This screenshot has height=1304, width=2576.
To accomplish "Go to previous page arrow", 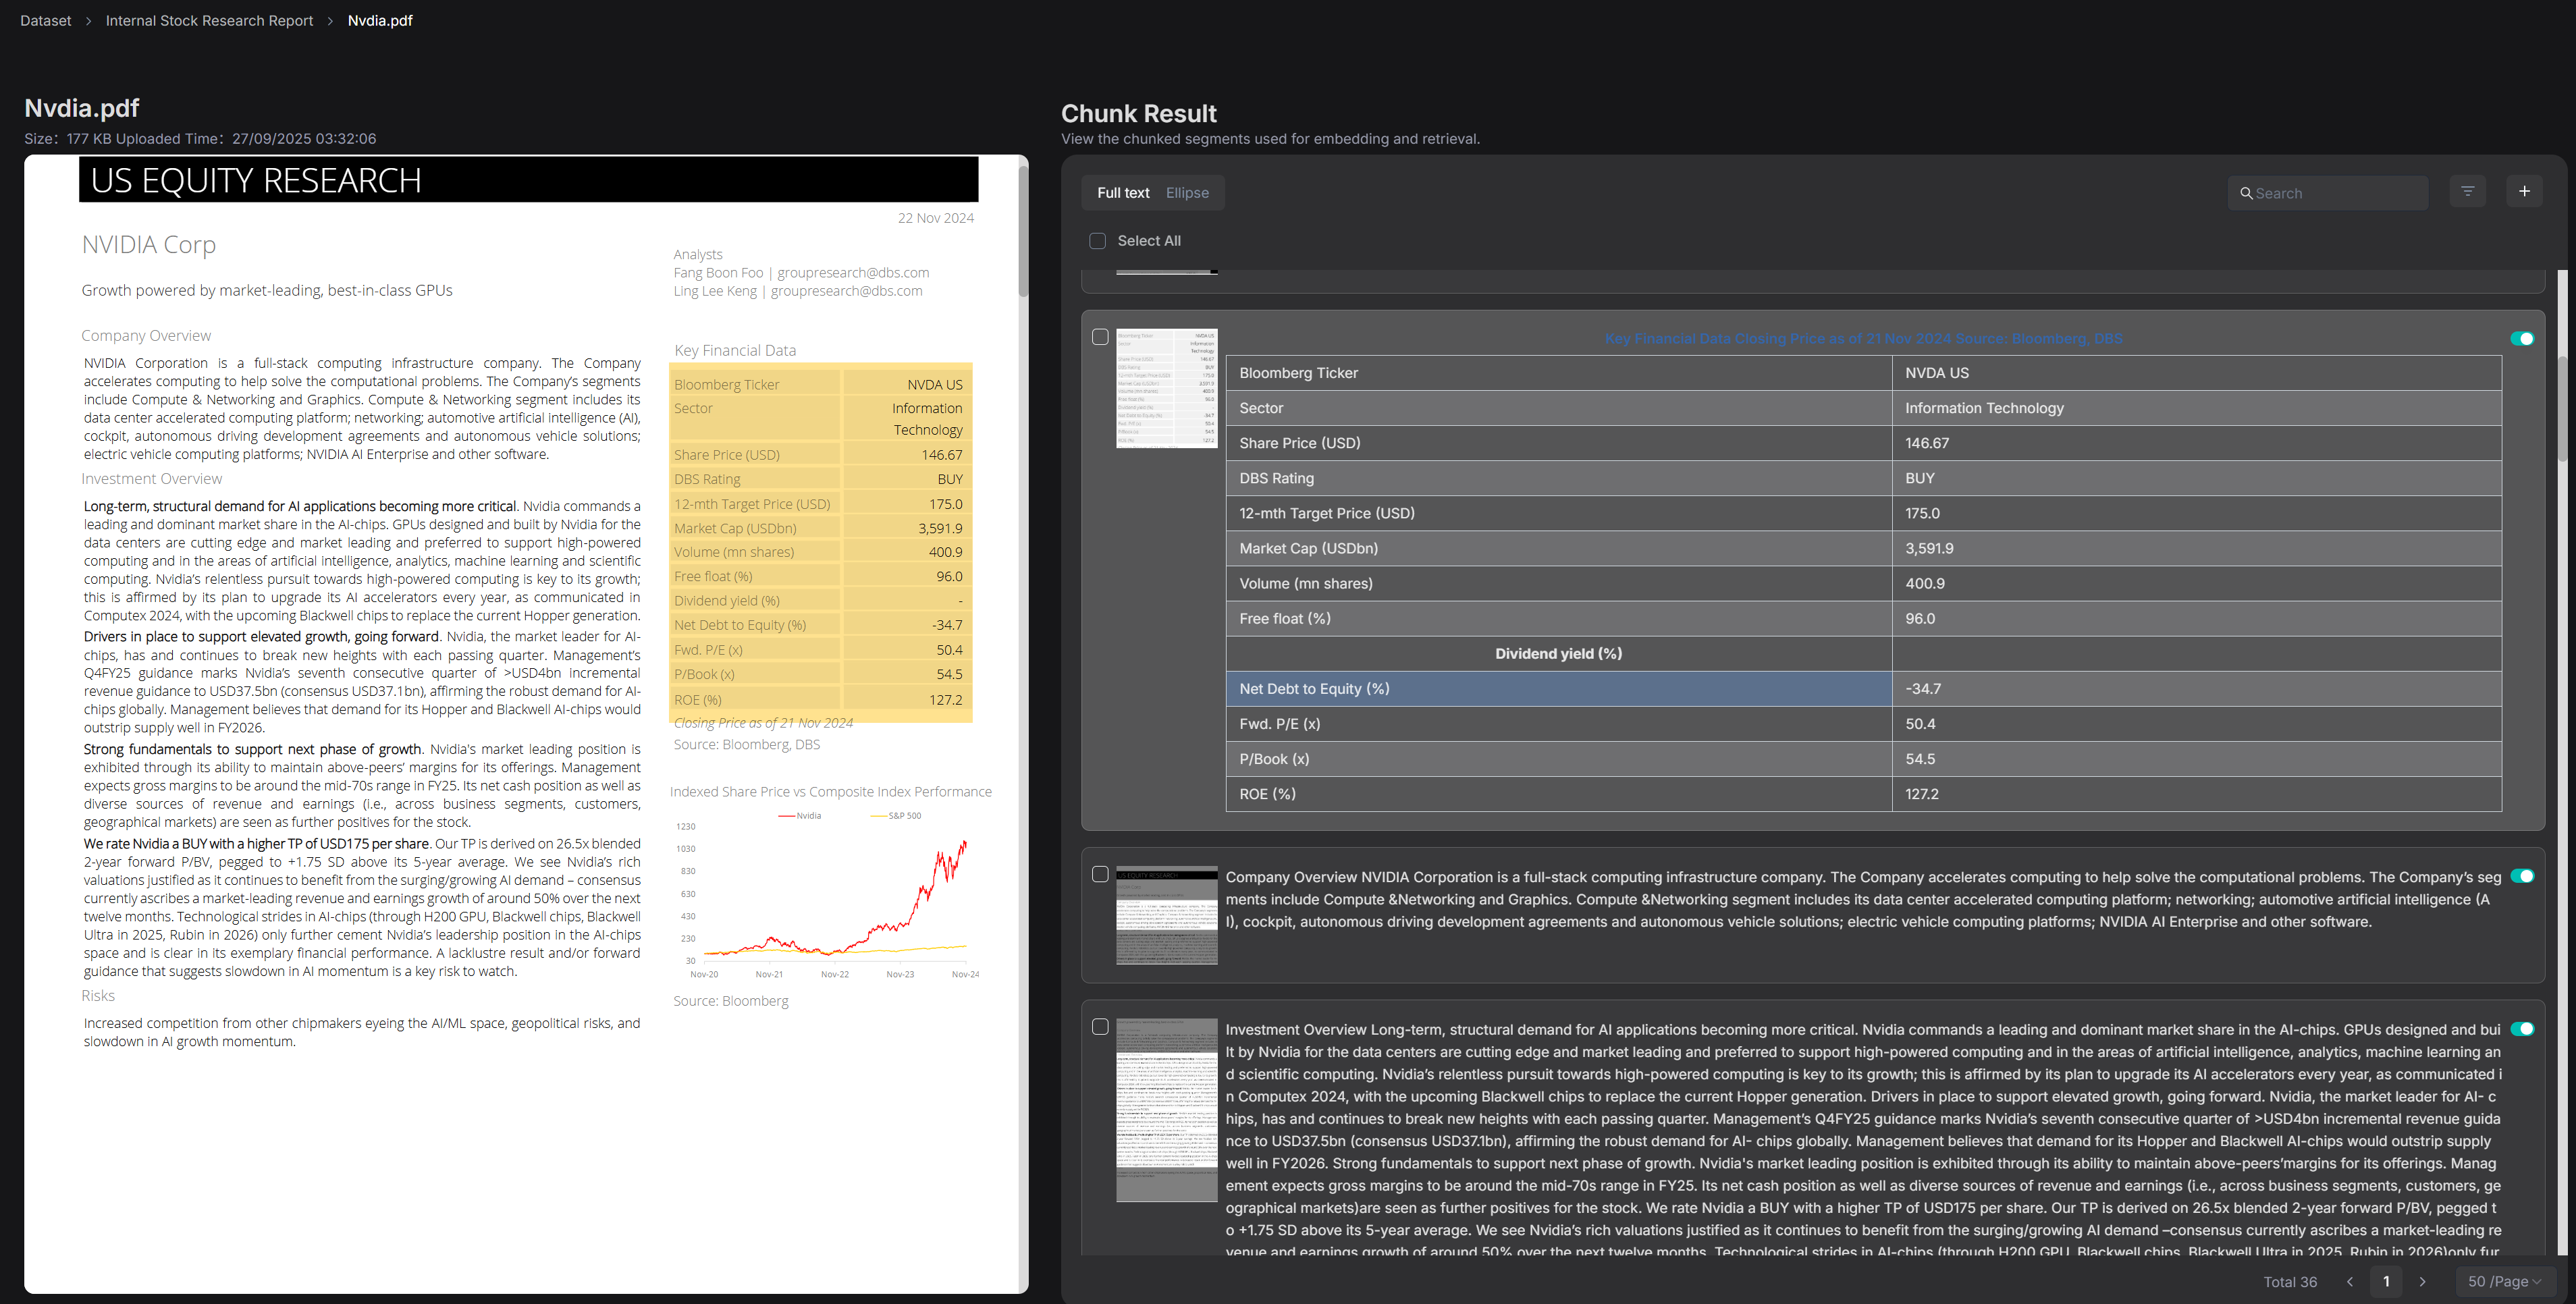I will point(2350,1281).
